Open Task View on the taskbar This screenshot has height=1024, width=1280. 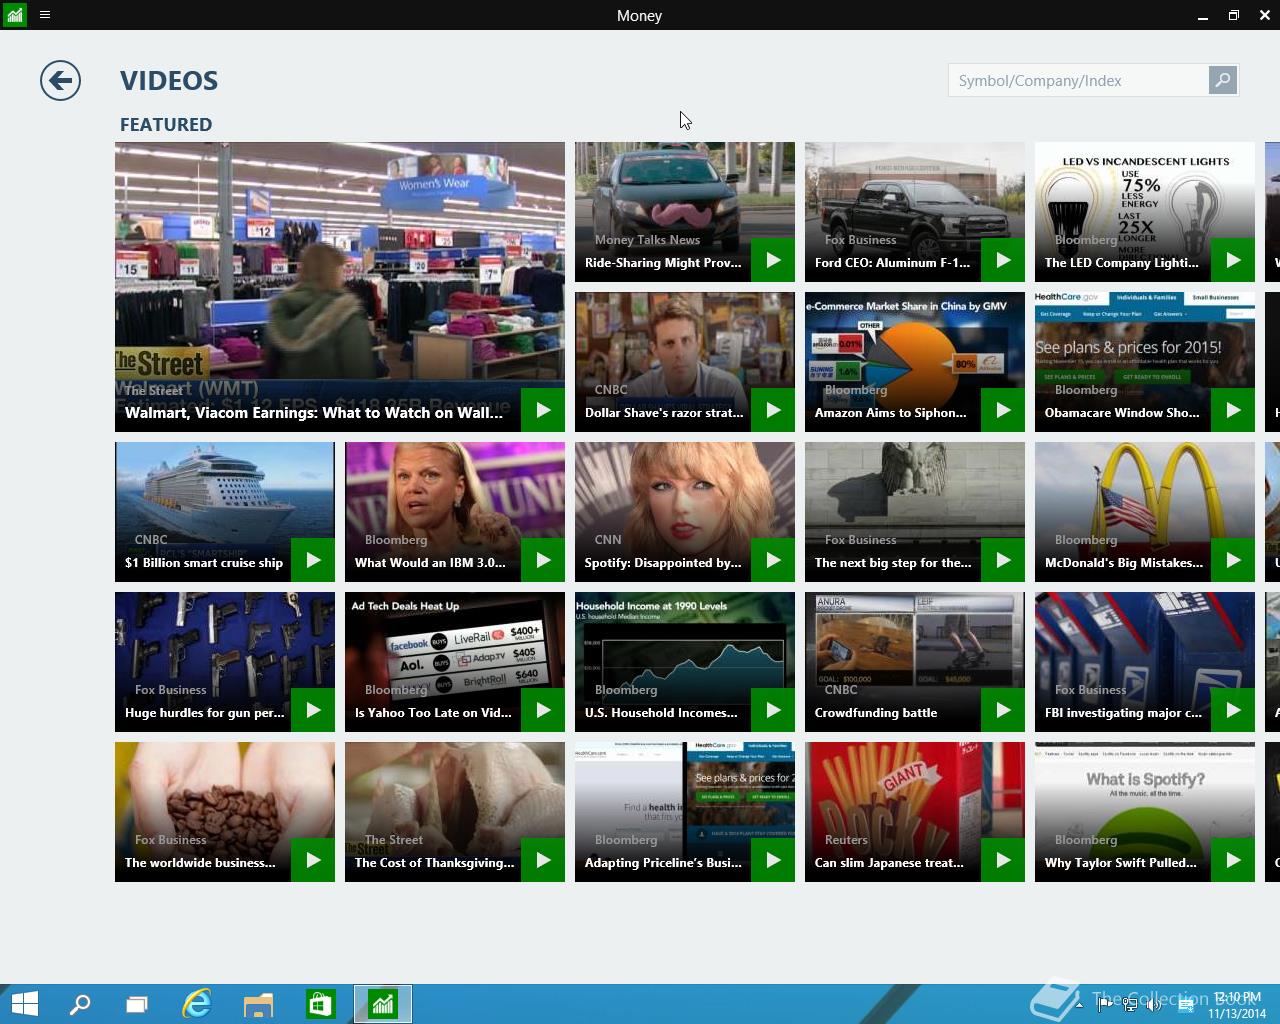(x=137, y=1004)
